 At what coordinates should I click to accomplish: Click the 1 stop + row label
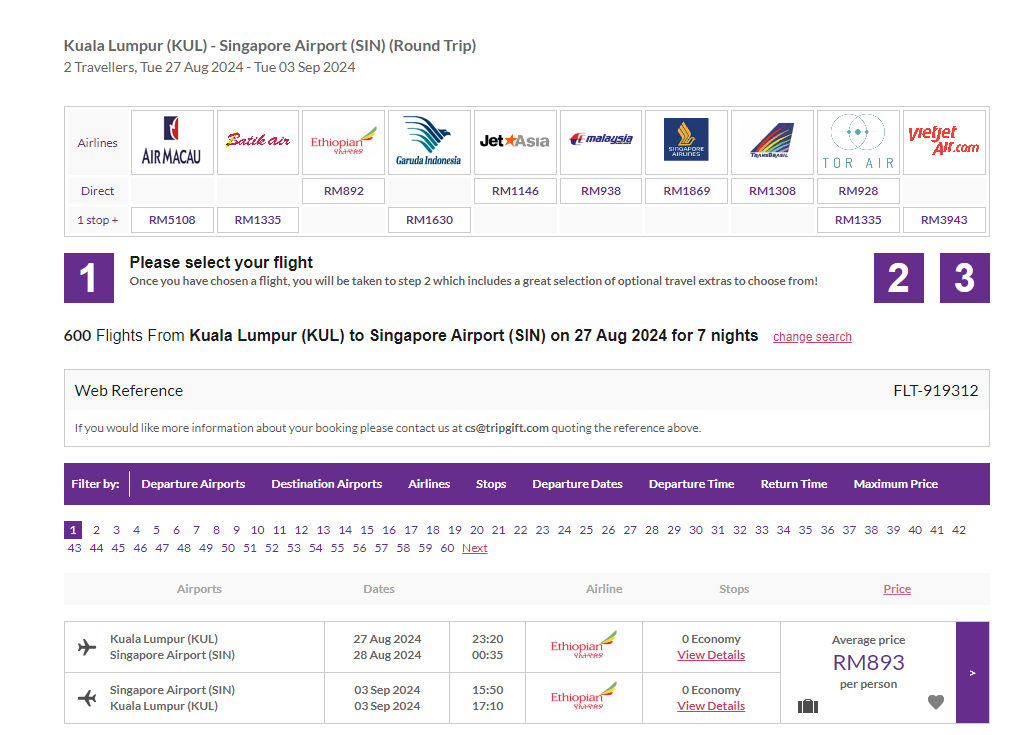click(98, 220)
